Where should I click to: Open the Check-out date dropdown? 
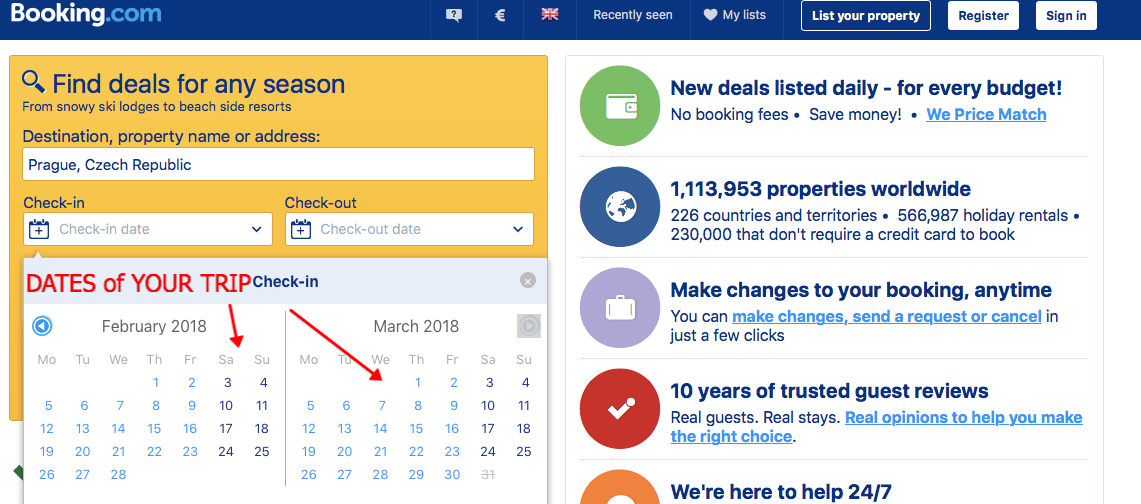pos(409,229)
